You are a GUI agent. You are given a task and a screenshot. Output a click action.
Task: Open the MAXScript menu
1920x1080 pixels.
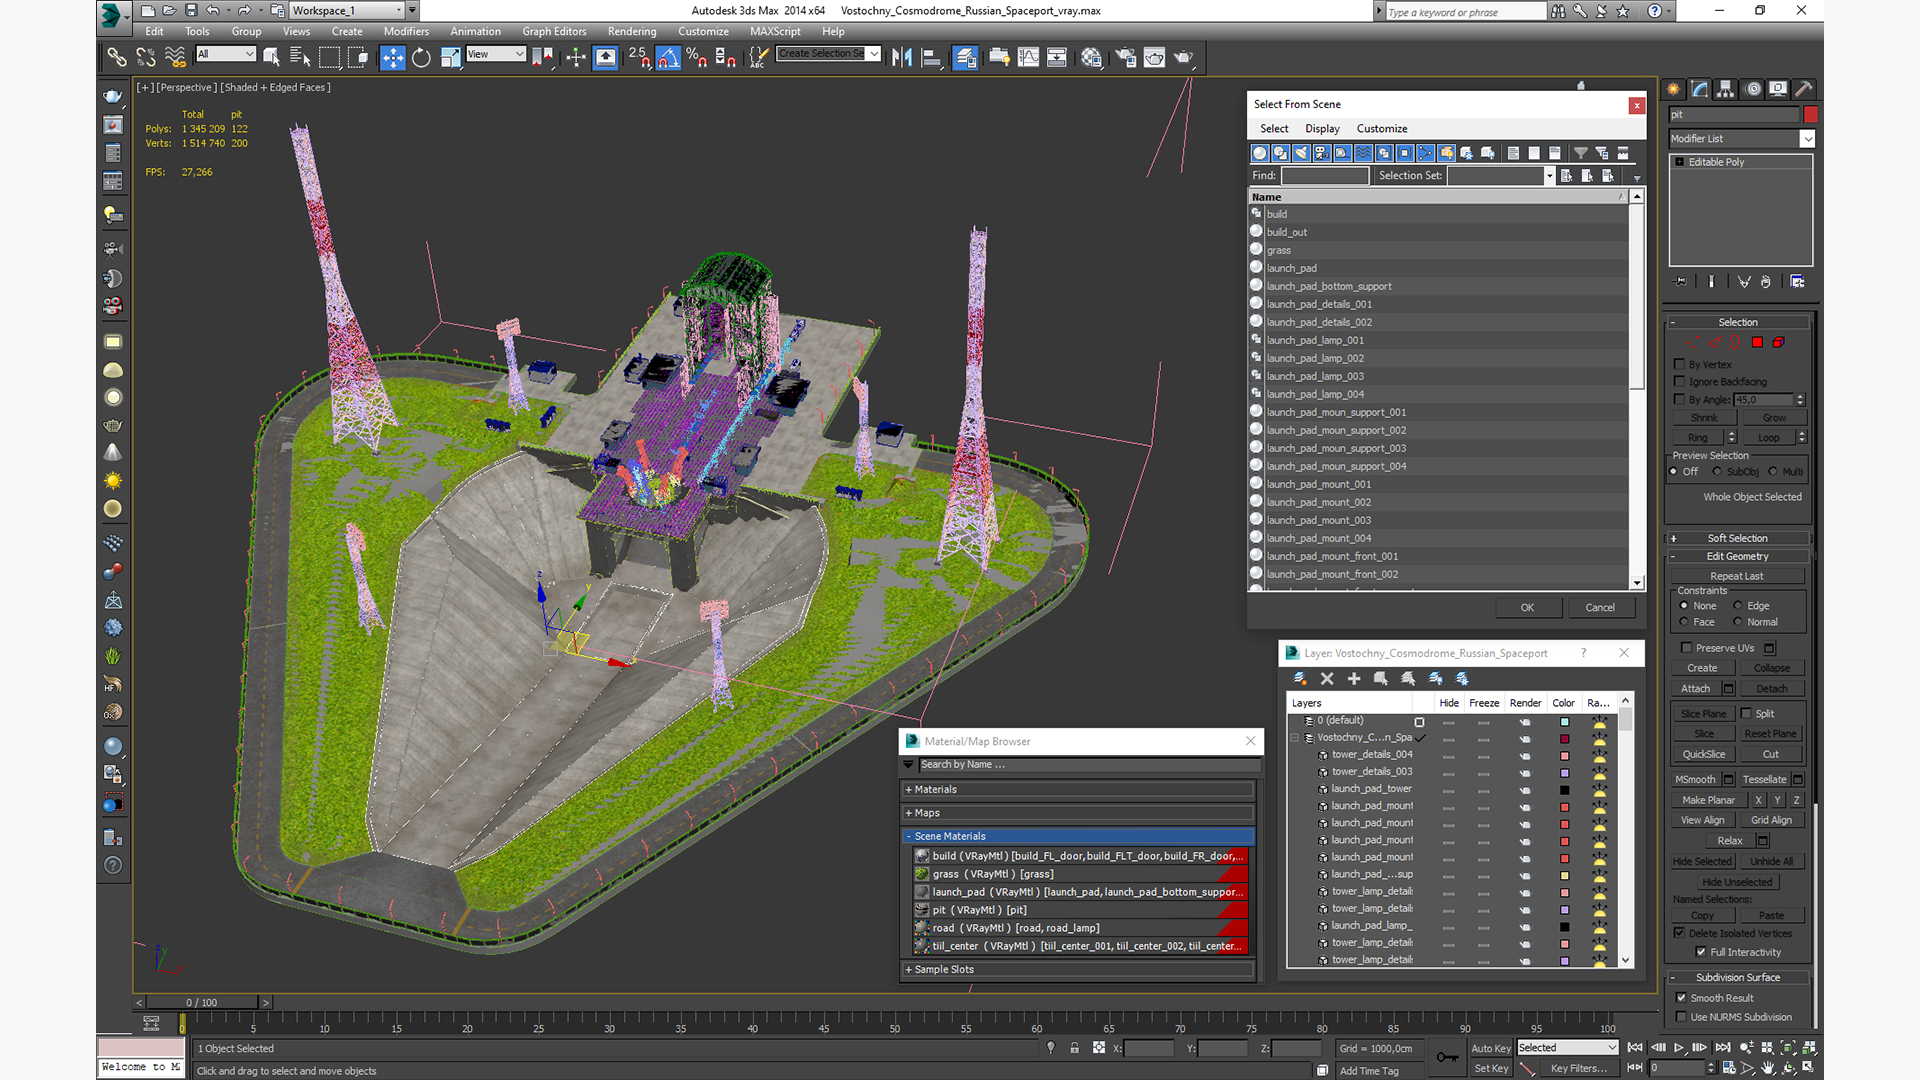775,31
